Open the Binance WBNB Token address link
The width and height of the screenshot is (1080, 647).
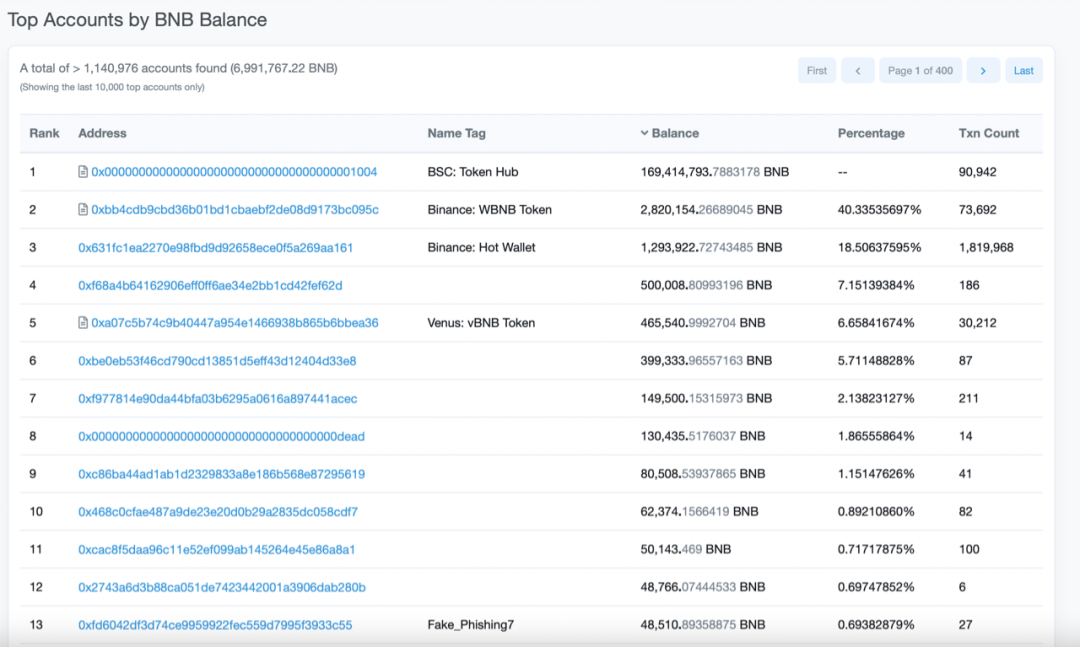click(234, 210)
